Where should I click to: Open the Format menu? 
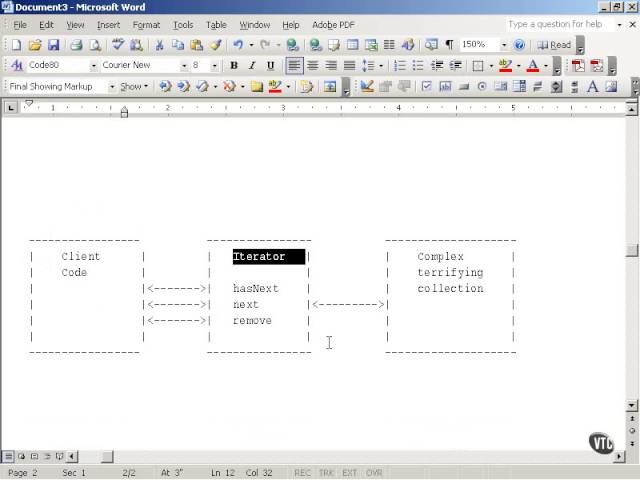pyautogui.click(x=146, y=25)
